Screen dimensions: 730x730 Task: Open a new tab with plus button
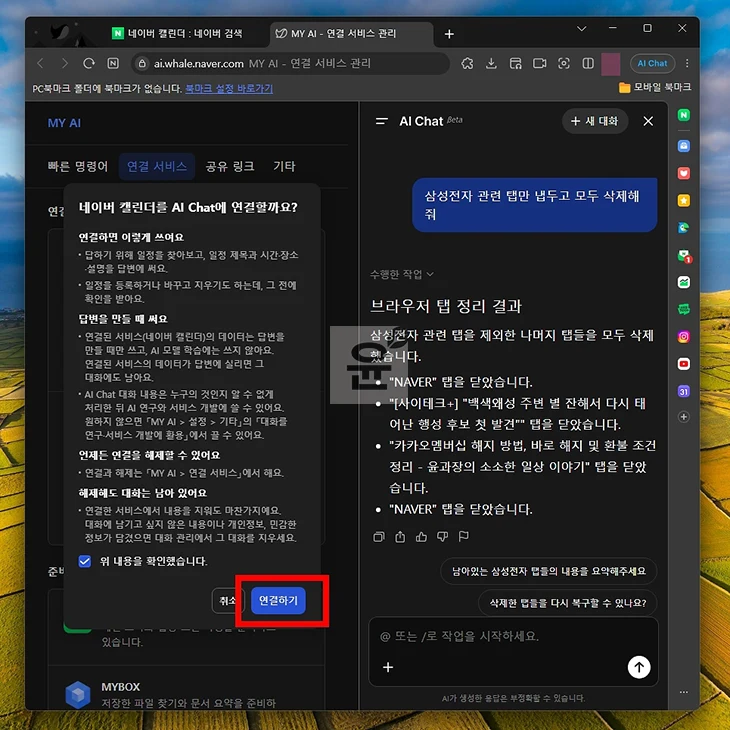pyautogui.click(x=449, y=34)
